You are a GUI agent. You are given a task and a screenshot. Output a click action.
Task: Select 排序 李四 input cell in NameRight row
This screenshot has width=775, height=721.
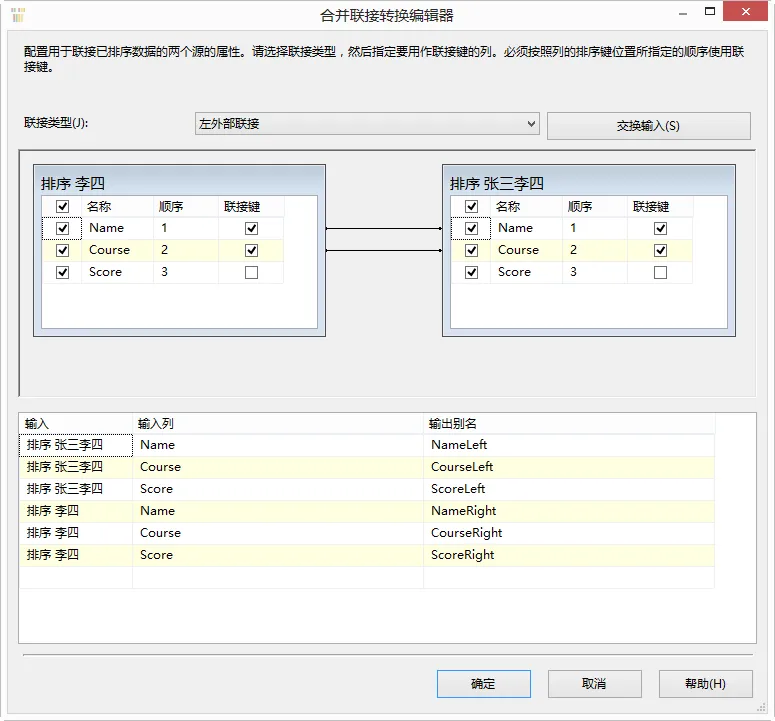tap(76, 511)
